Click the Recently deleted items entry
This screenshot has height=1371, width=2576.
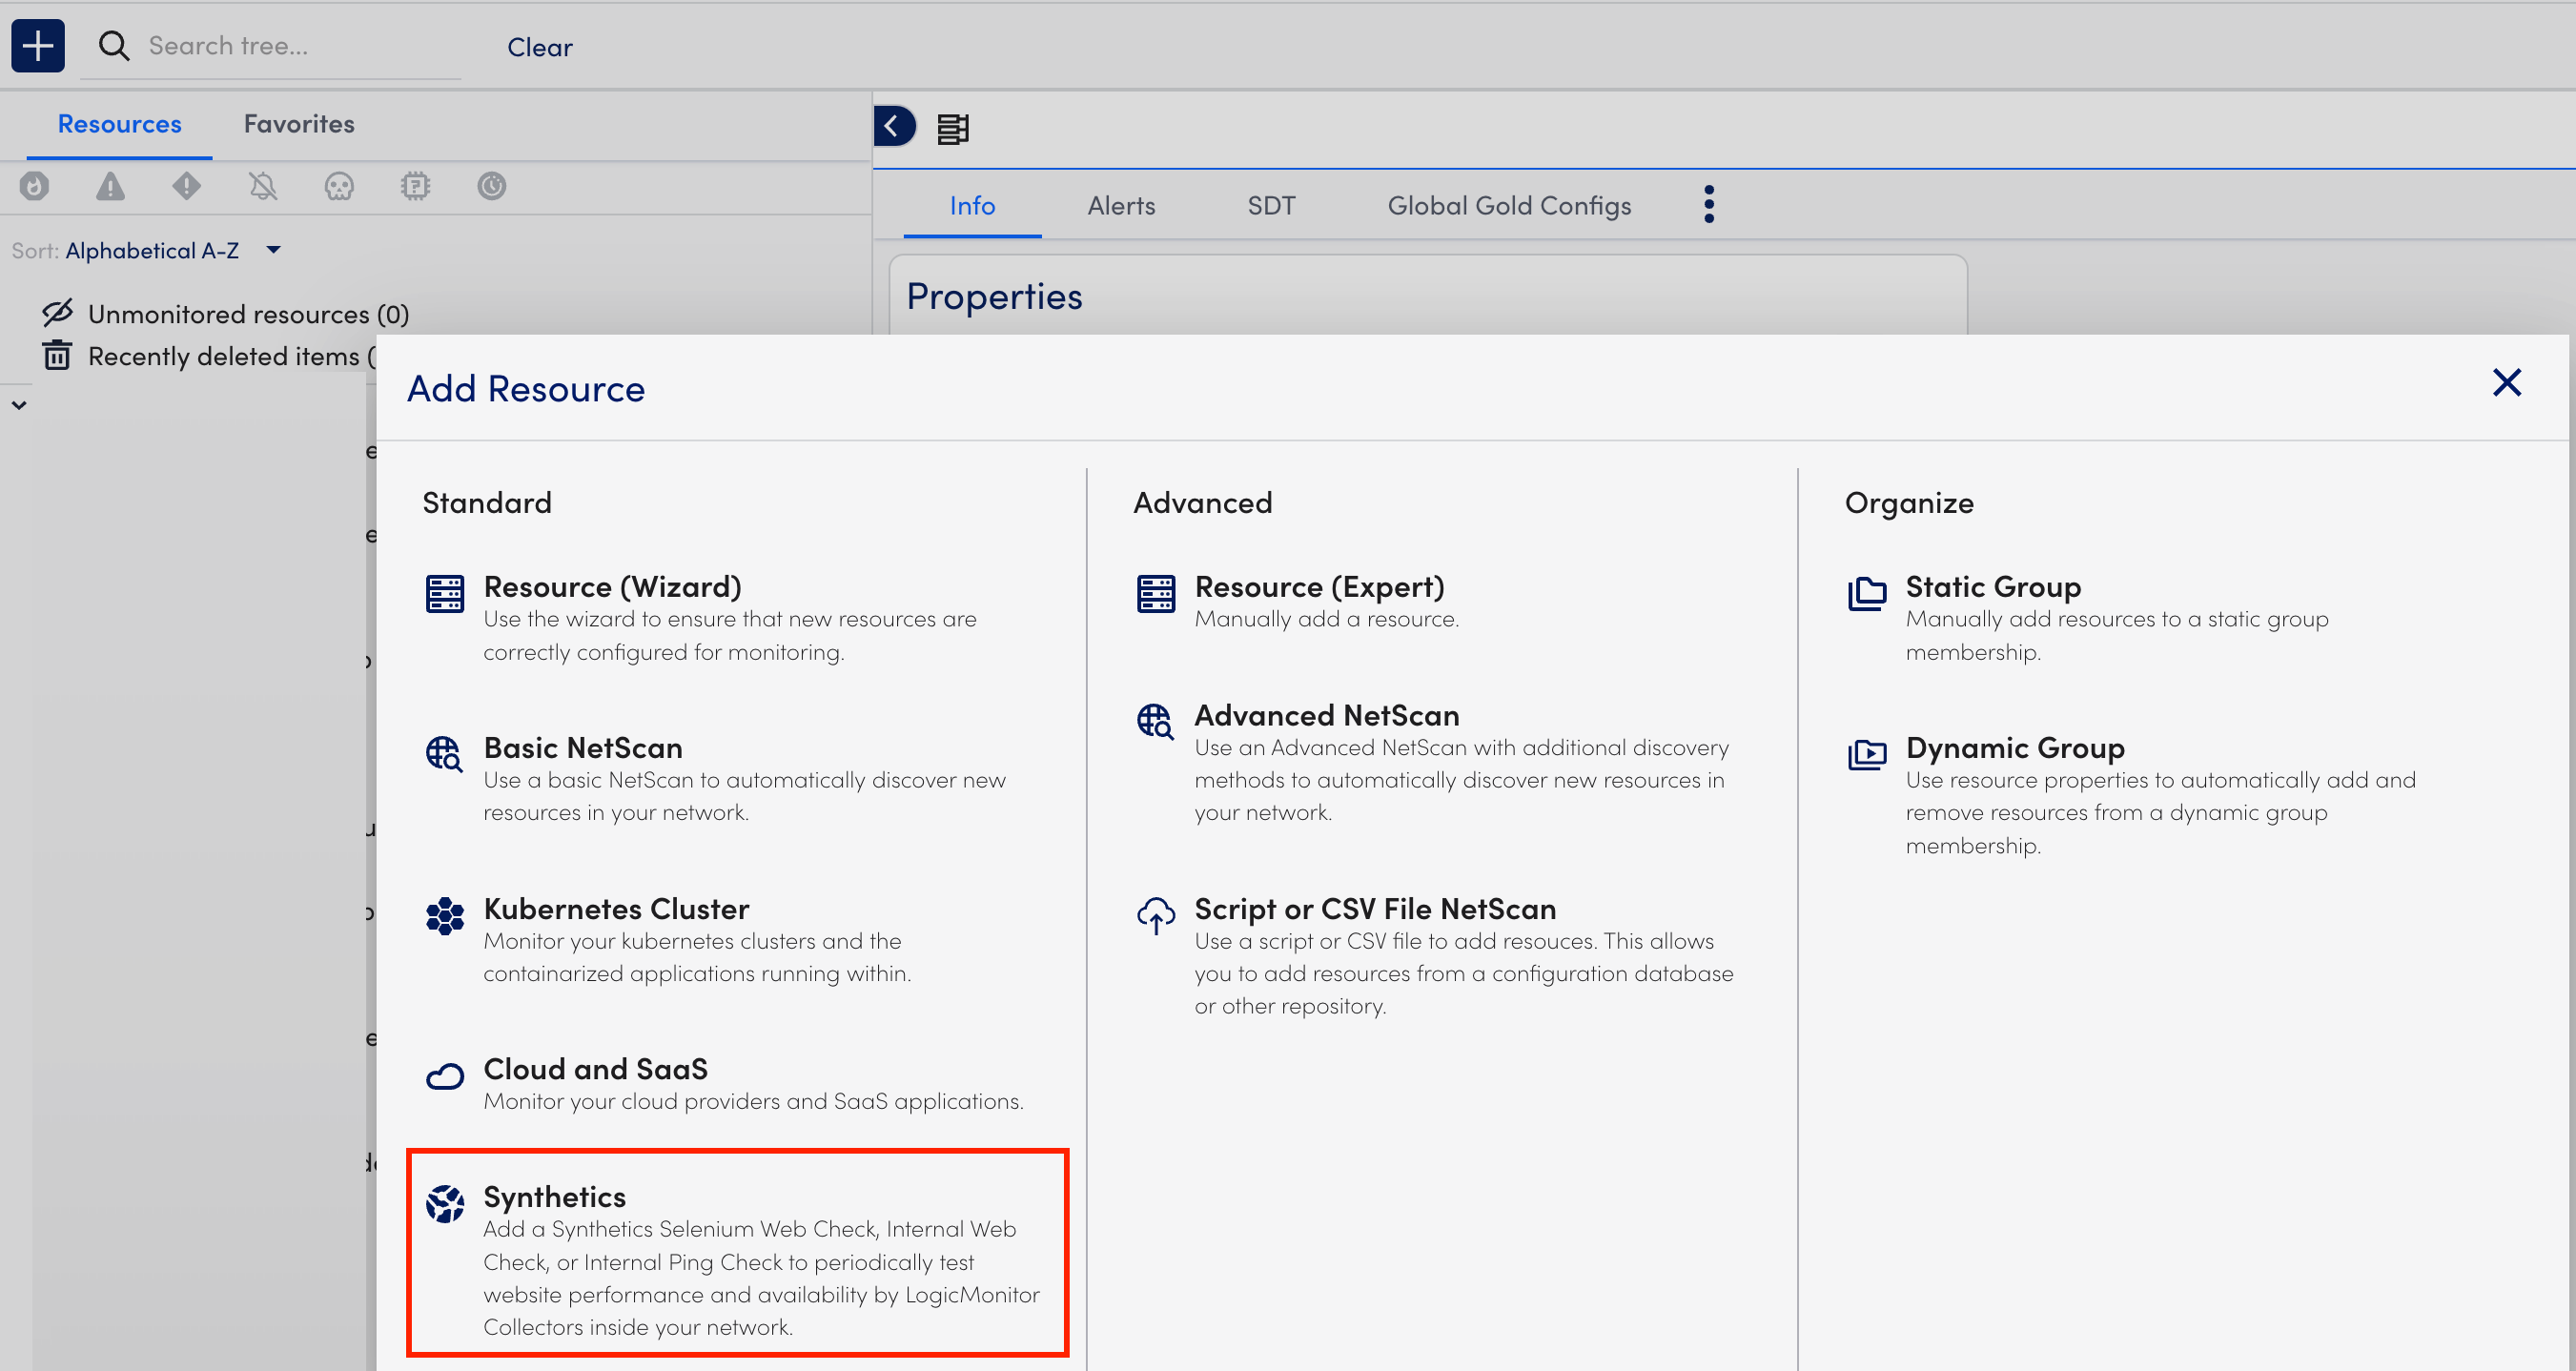(x=230, y=356)
